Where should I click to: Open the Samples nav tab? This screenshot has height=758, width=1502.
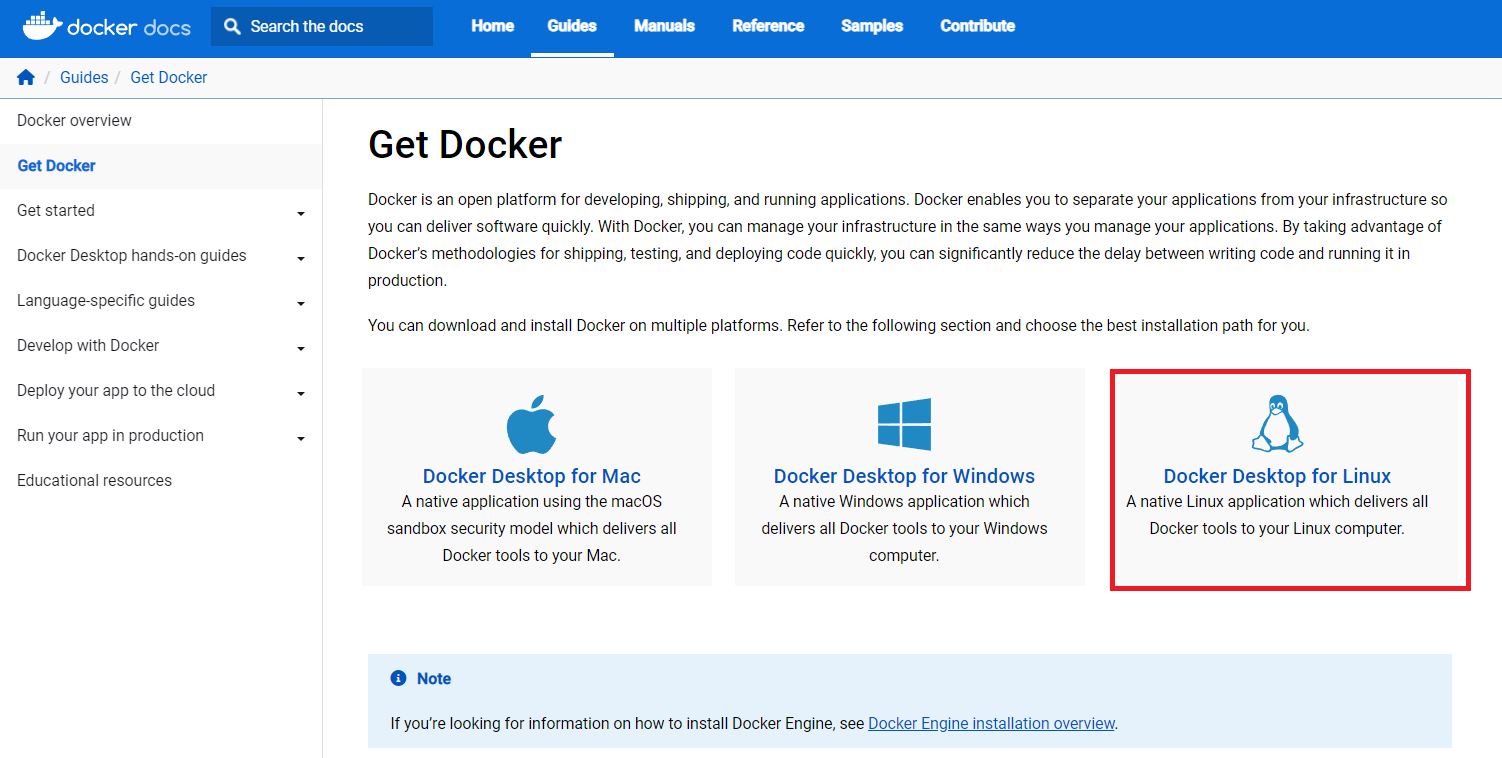(x=872, y=26)
